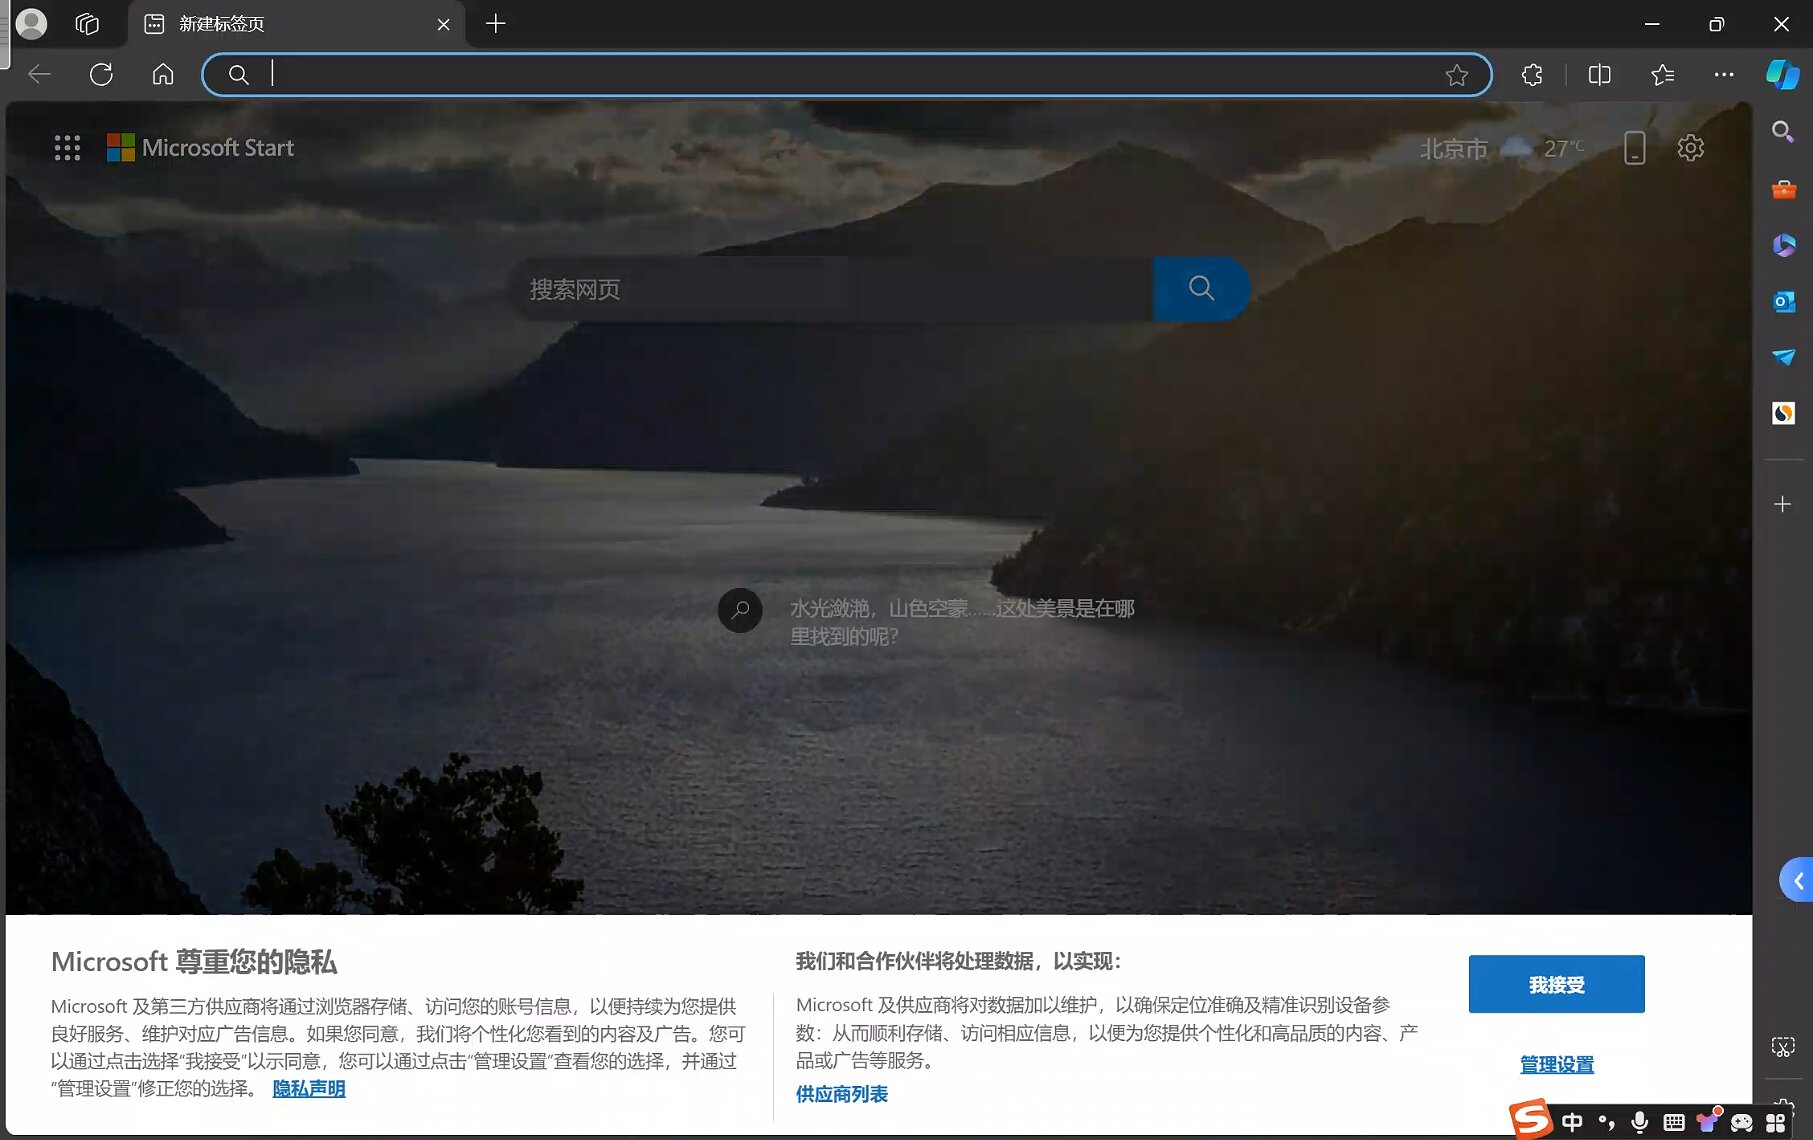
Task: Open the Copilot icon in toolbar
Action: (1782, 75)
